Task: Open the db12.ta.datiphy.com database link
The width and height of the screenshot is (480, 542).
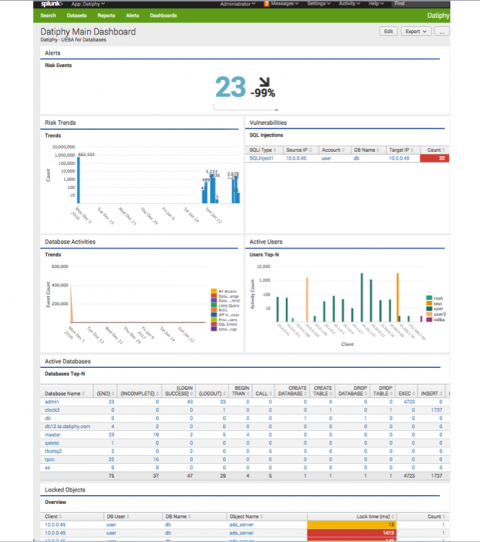Action: (67, 427)
